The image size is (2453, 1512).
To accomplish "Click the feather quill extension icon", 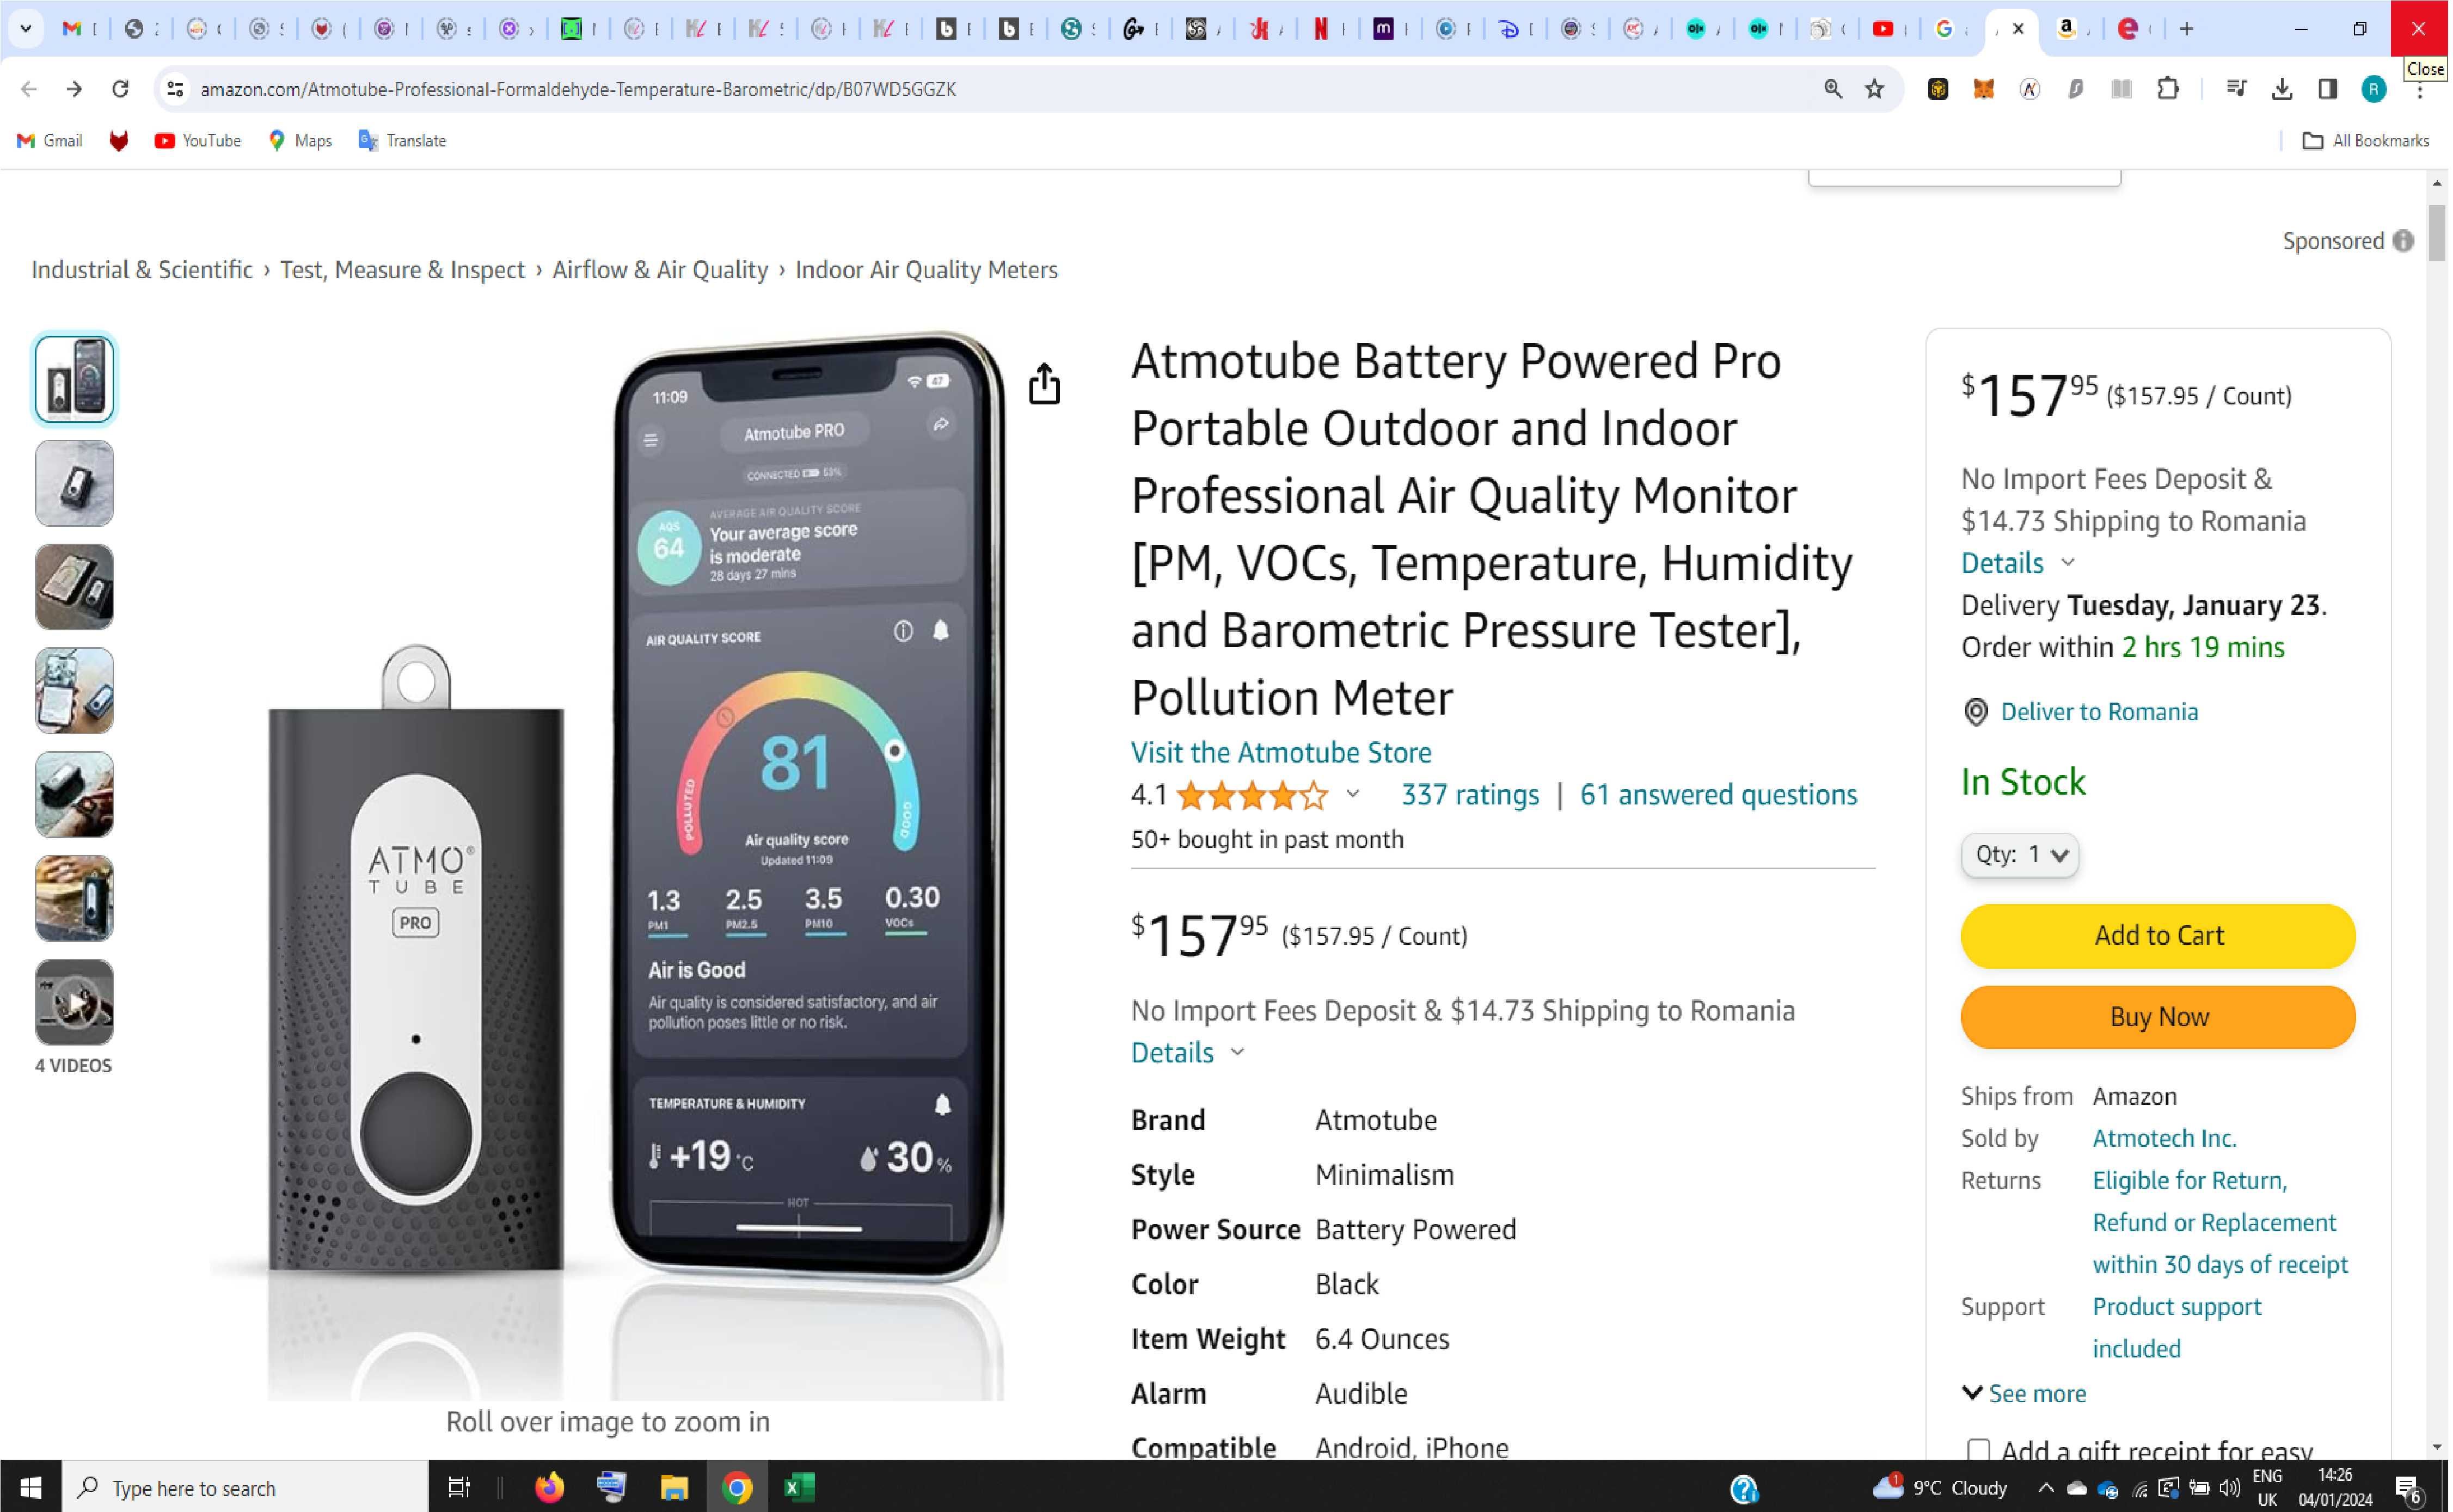I will pyautogui.click(x=2075, y=89).
